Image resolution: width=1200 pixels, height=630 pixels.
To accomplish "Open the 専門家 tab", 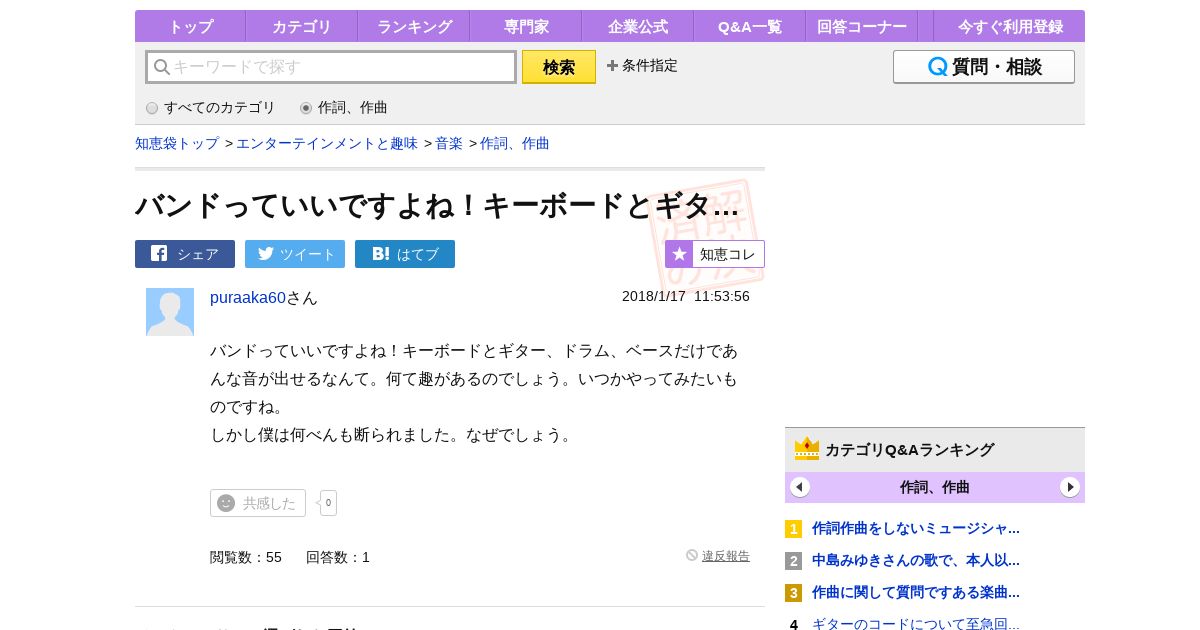I will tap(526, 27).
